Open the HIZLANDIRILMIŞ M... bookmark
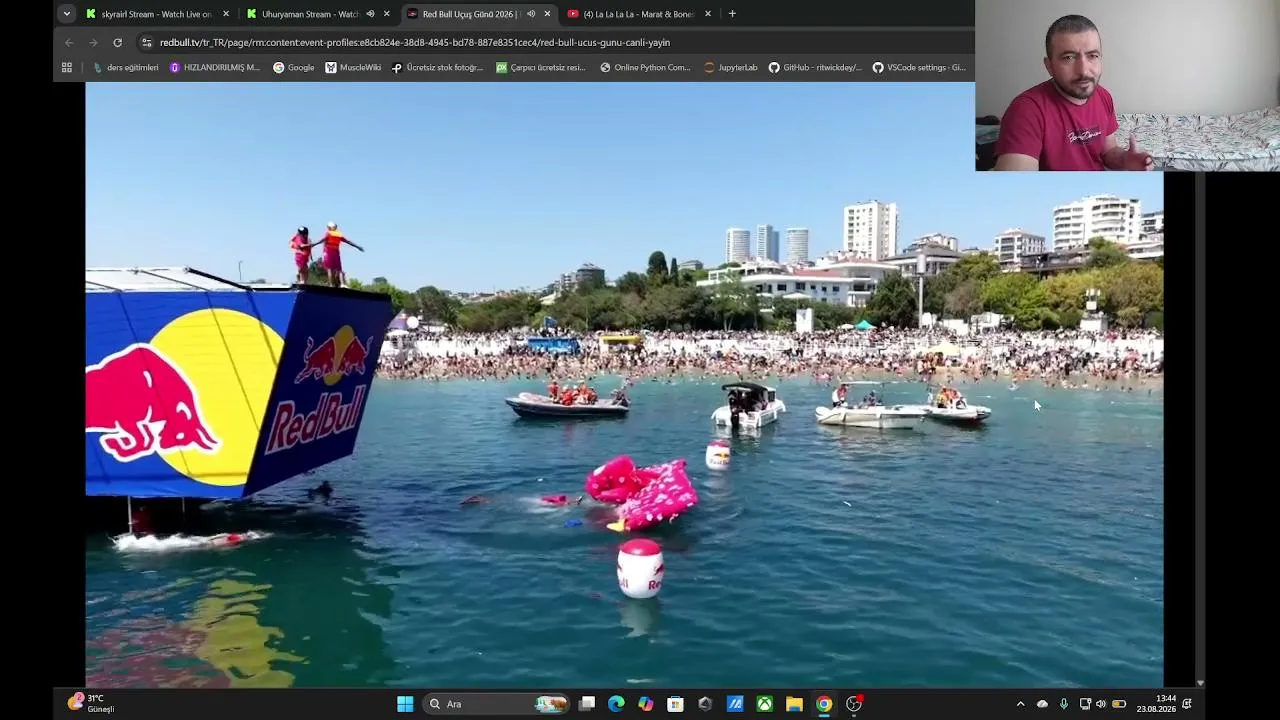Screen dimensions: 1280x720 215,68
